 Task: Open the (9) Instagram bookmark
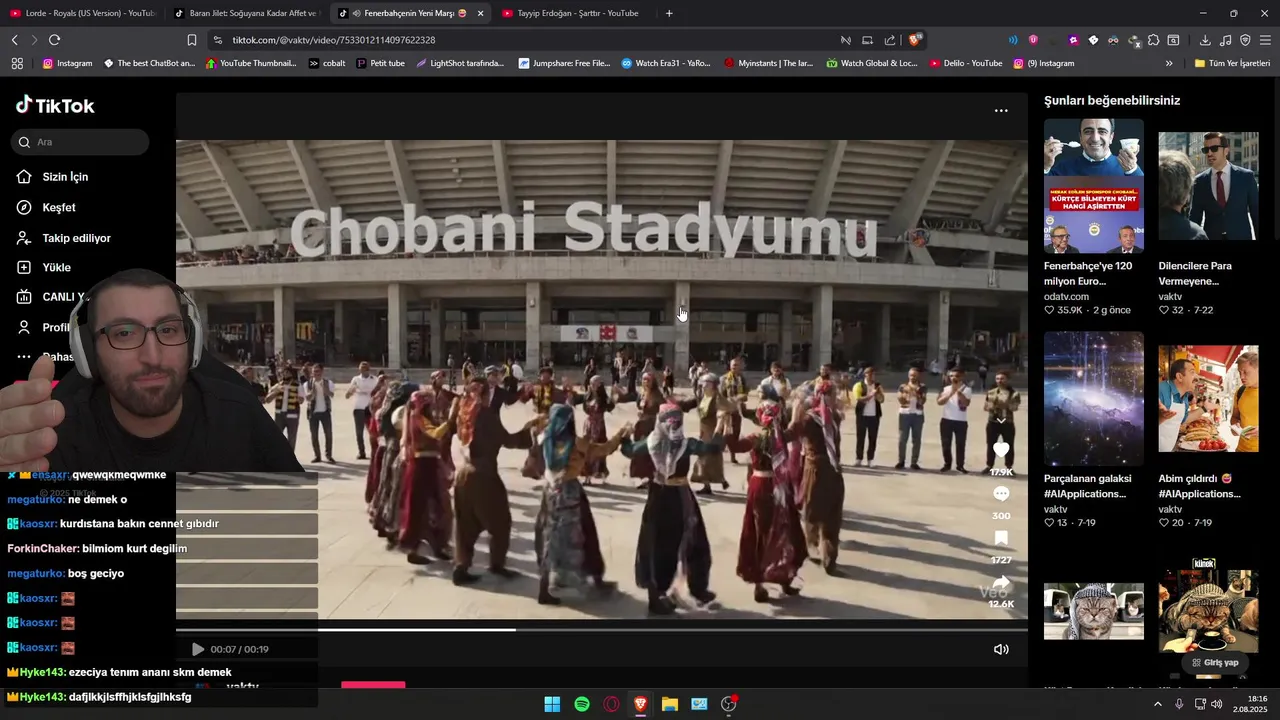[x=1043, y=63]
